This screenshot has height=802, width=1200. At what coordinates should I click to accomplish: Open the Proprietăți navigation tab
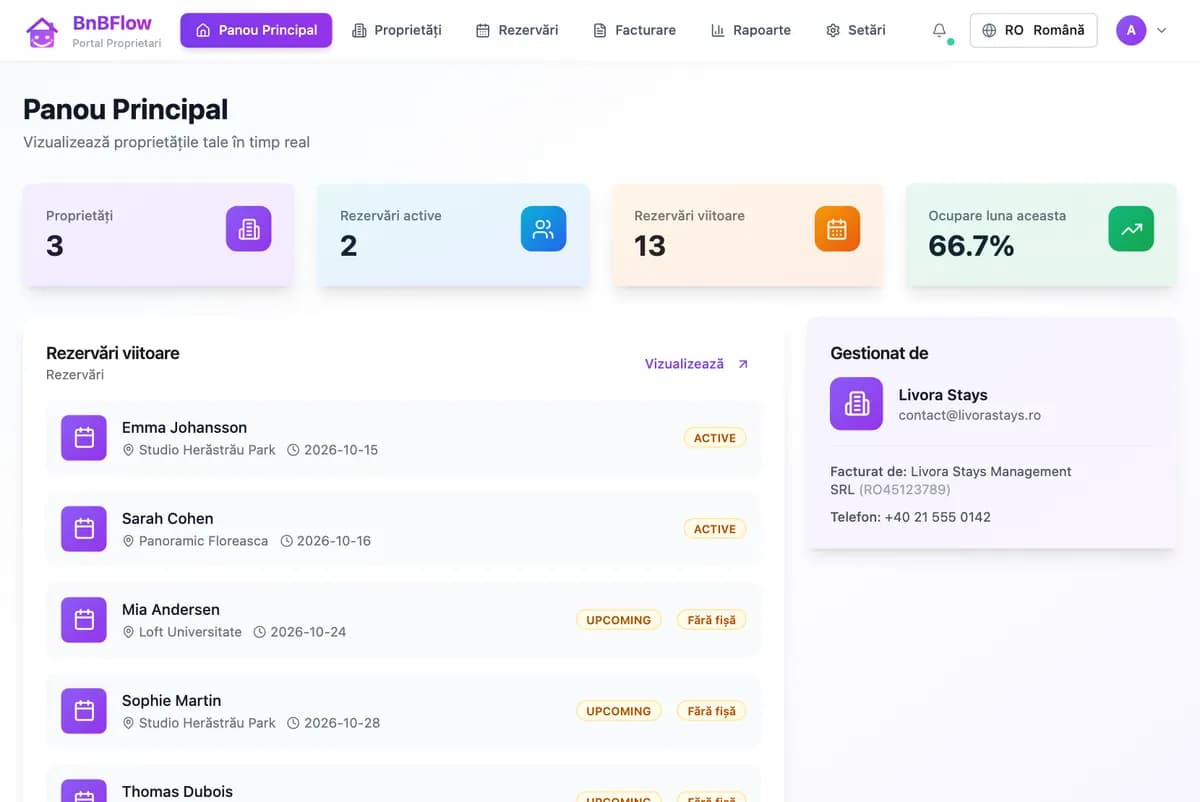pos(397,30)
